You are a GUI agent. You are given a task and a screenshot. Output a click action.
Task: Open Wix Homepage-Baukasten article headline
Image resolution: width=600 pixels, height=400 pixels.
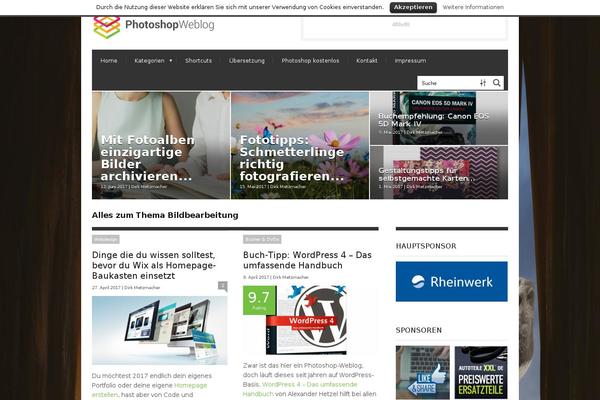coord(154,265)
